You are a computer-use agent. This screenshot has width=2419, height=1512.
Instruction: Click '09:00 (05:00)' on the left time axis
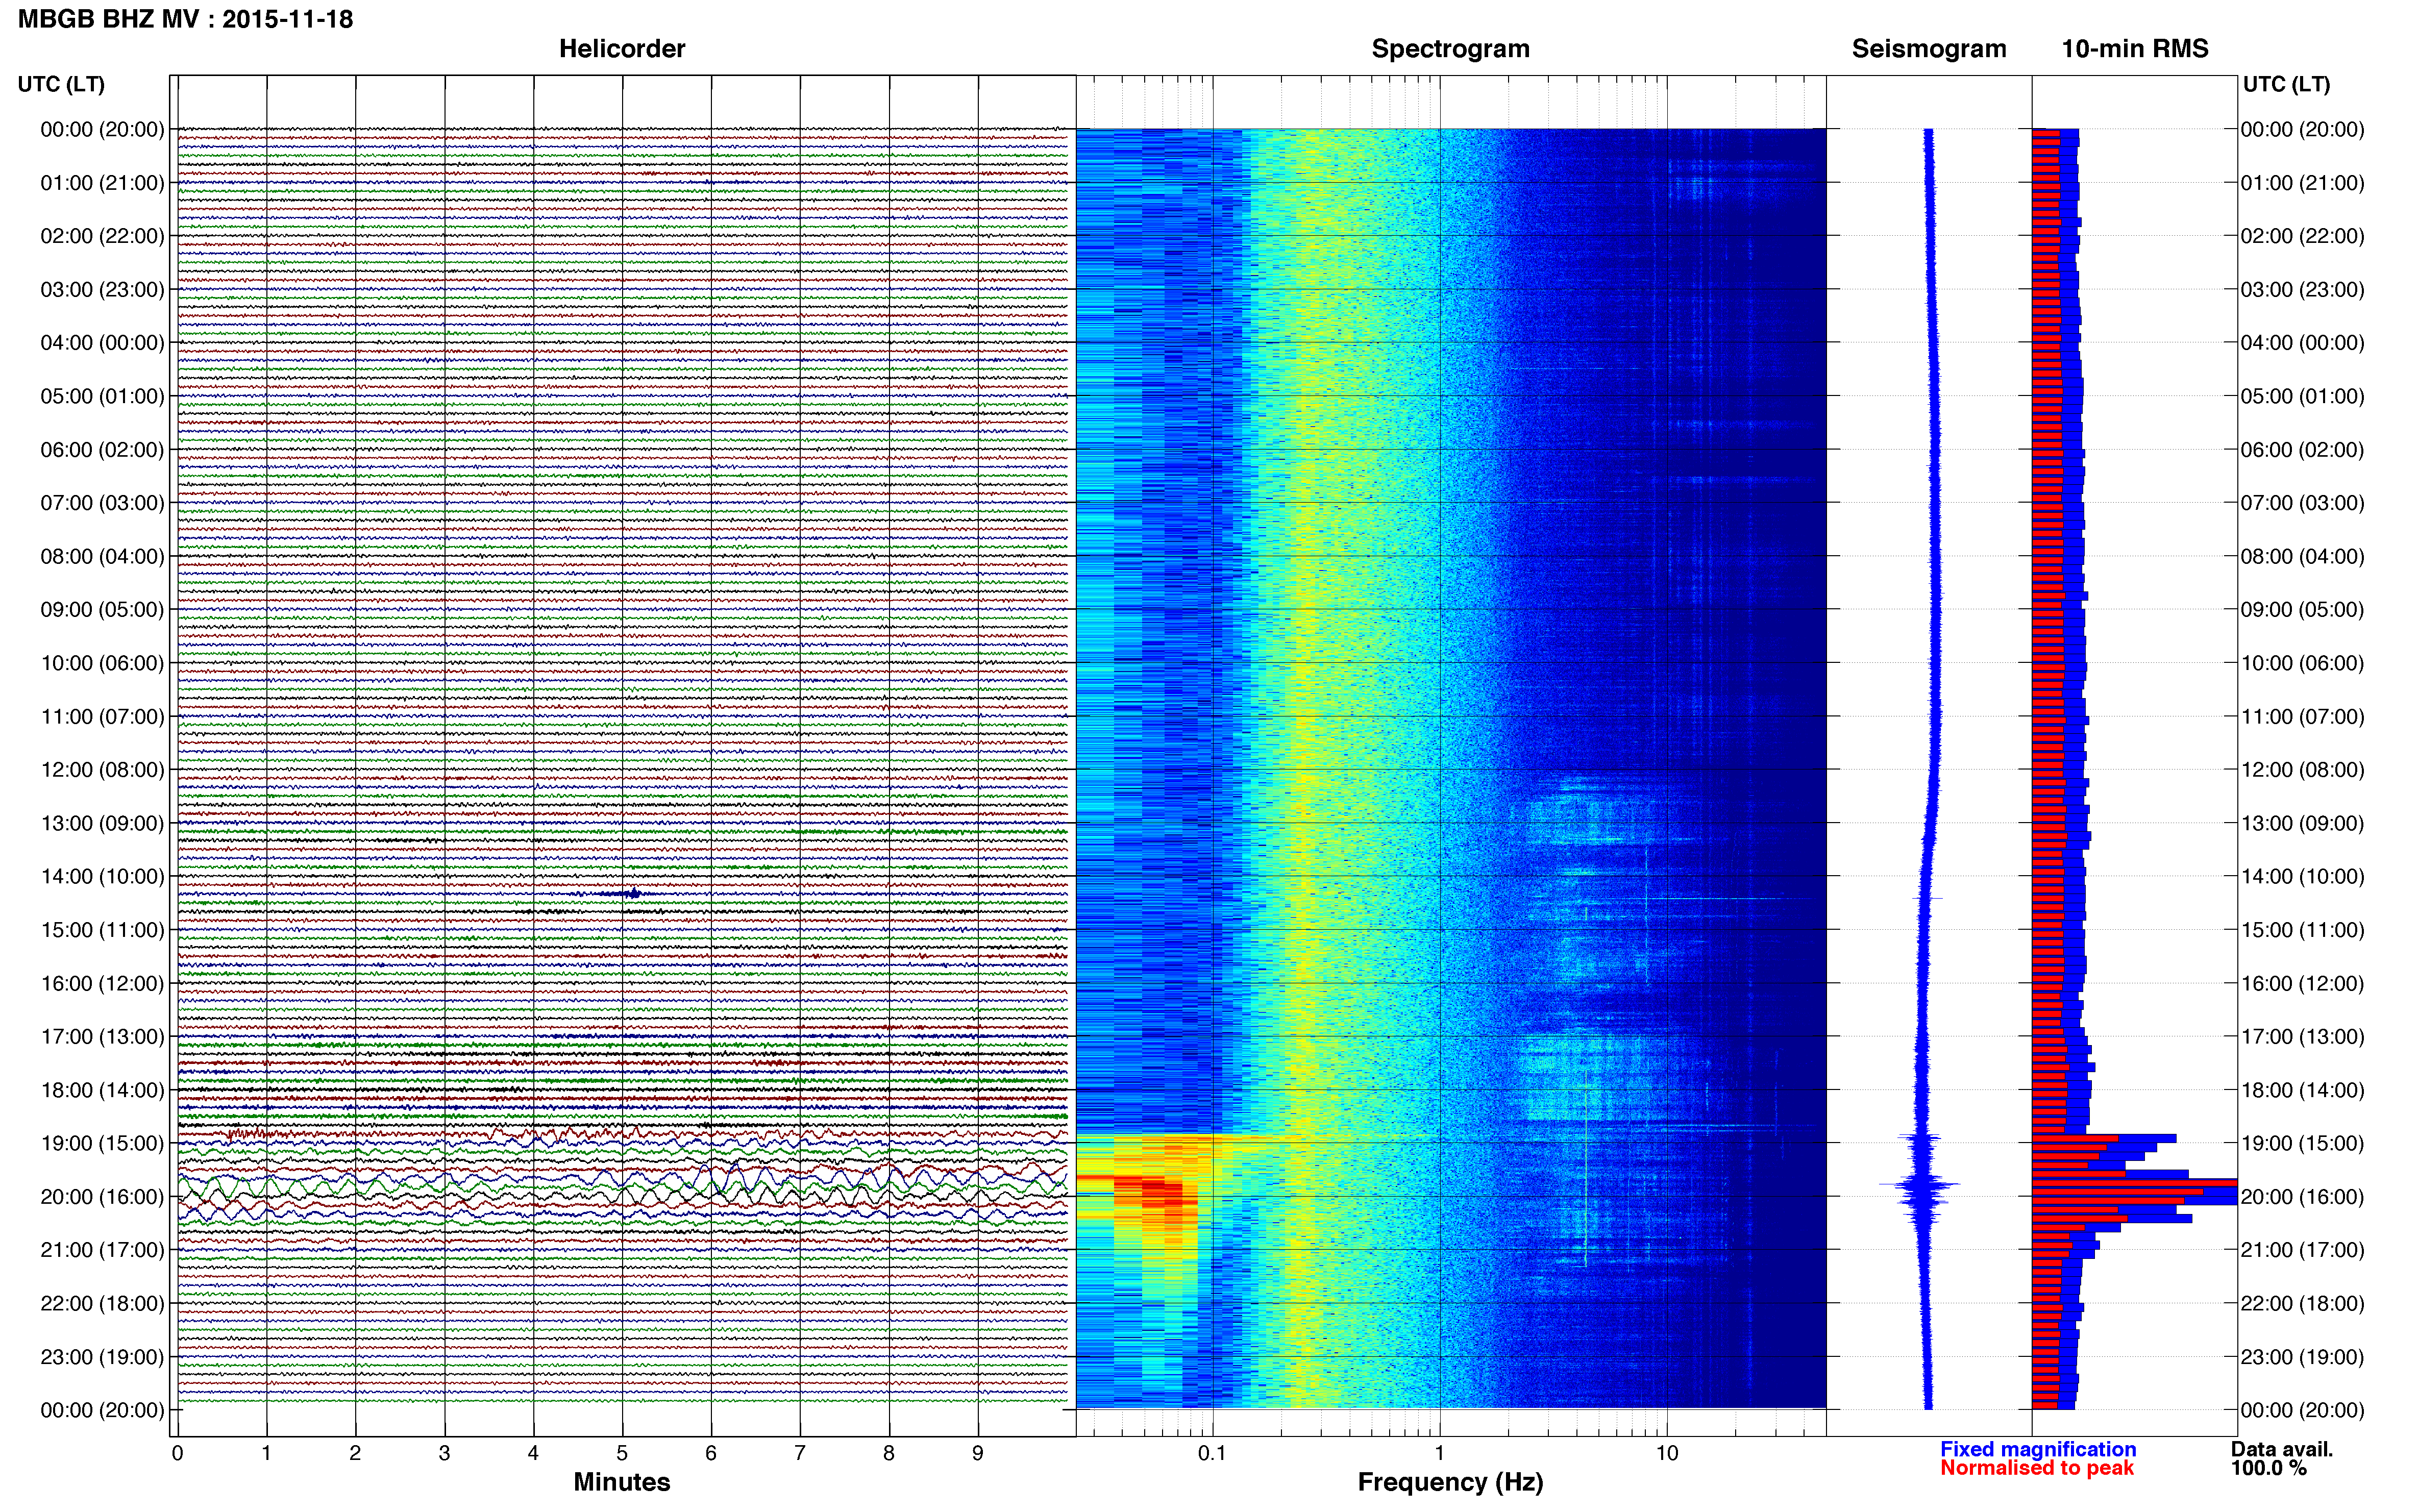(102, 610)
